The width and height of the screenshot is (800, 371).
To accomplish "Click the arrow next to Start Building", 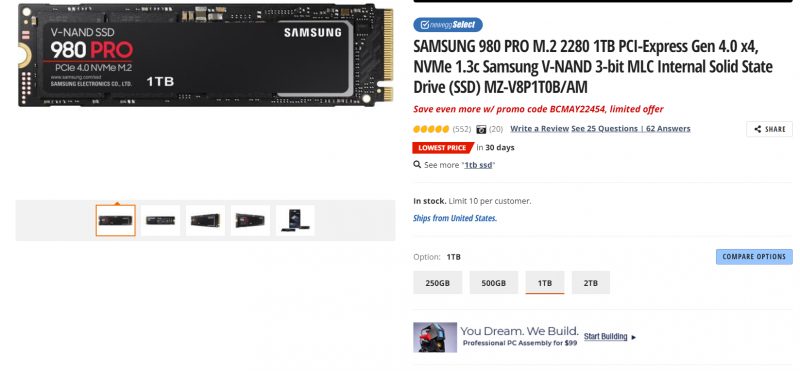I will (x=634, y=337).
